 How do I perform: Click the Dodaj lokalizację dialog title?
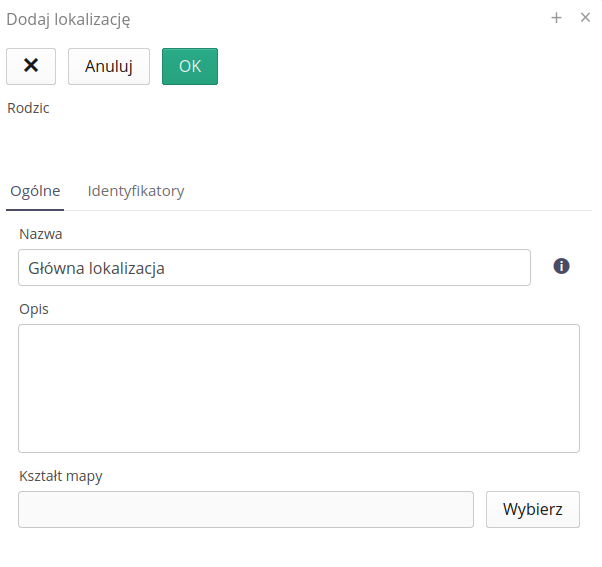[68, 19]
